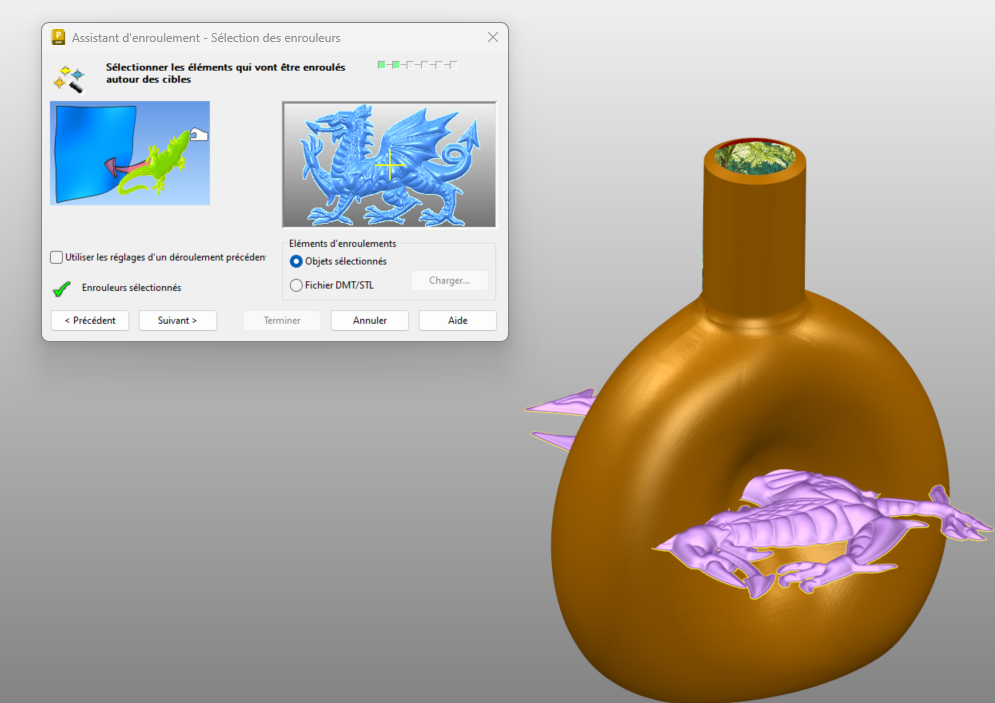Click the Enrouleurs sélectionnés status text
This screenshot has height=703, width=995.
[x=131, y=287]
